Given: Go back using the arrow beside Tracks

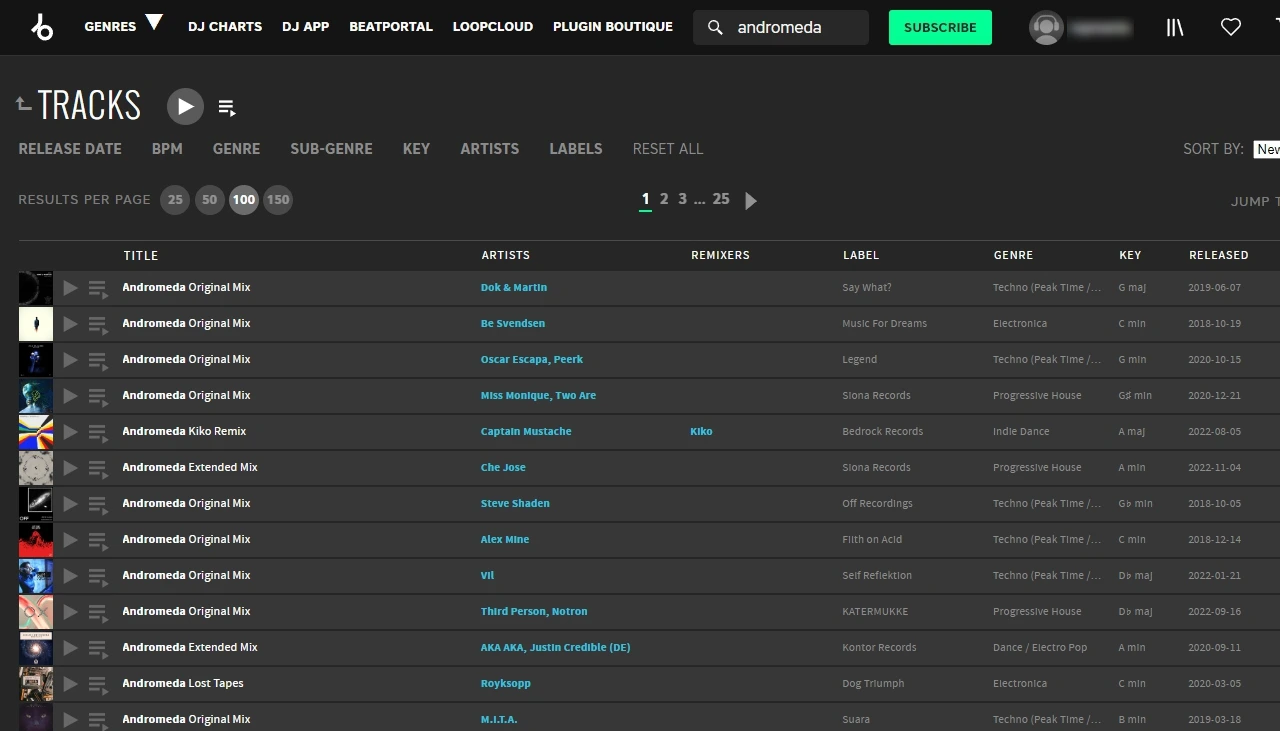Looking at the screenshot, I should (x=24, y=103).
